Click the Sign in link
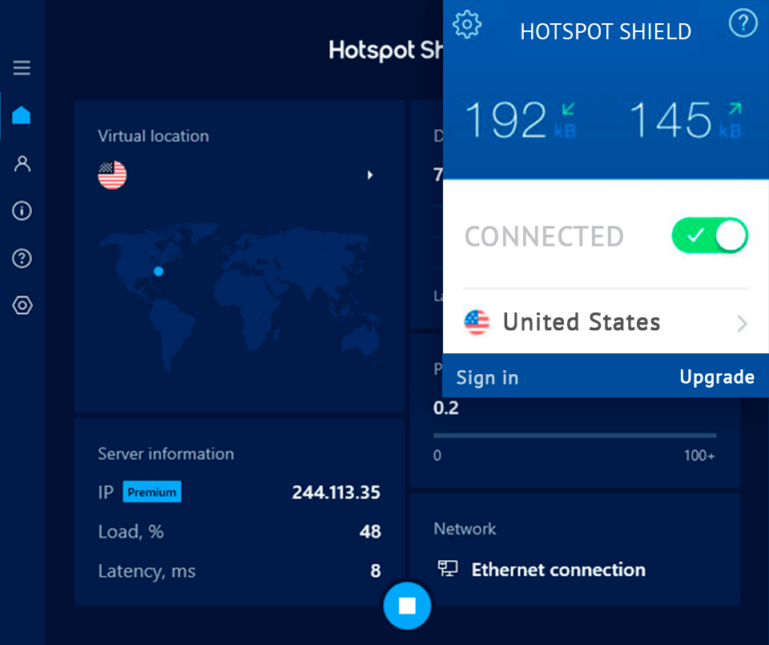The height and width of the screenshot is (645, 769). click(x=487, y=377)
